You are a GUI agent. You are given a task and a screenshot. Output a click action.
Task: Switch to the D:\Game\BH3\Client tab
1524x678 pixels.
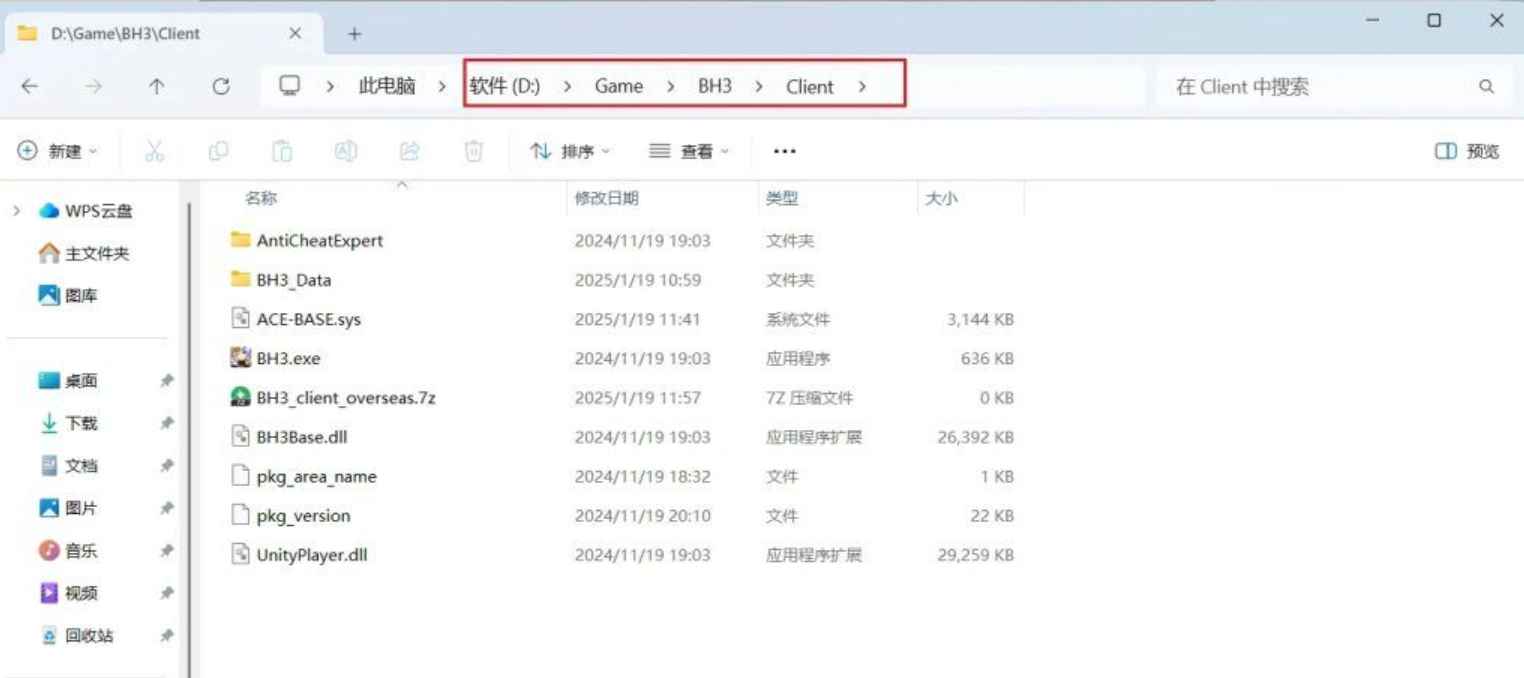pyautogui.click(x=150, y=31)
